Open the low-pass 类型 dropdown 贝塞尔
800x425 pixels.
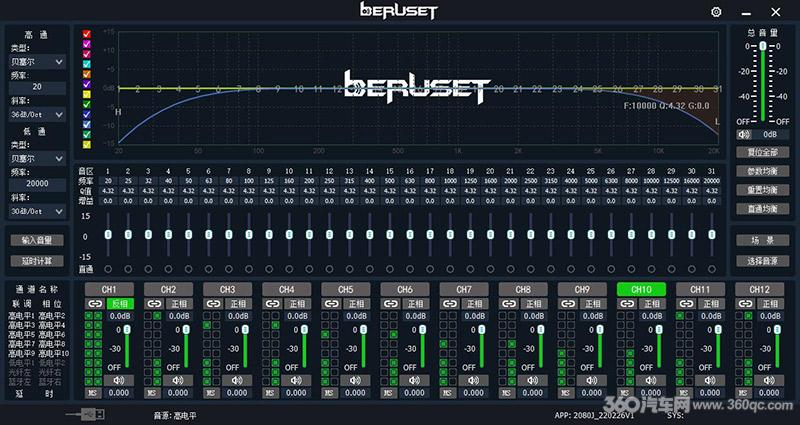[37, 158]
